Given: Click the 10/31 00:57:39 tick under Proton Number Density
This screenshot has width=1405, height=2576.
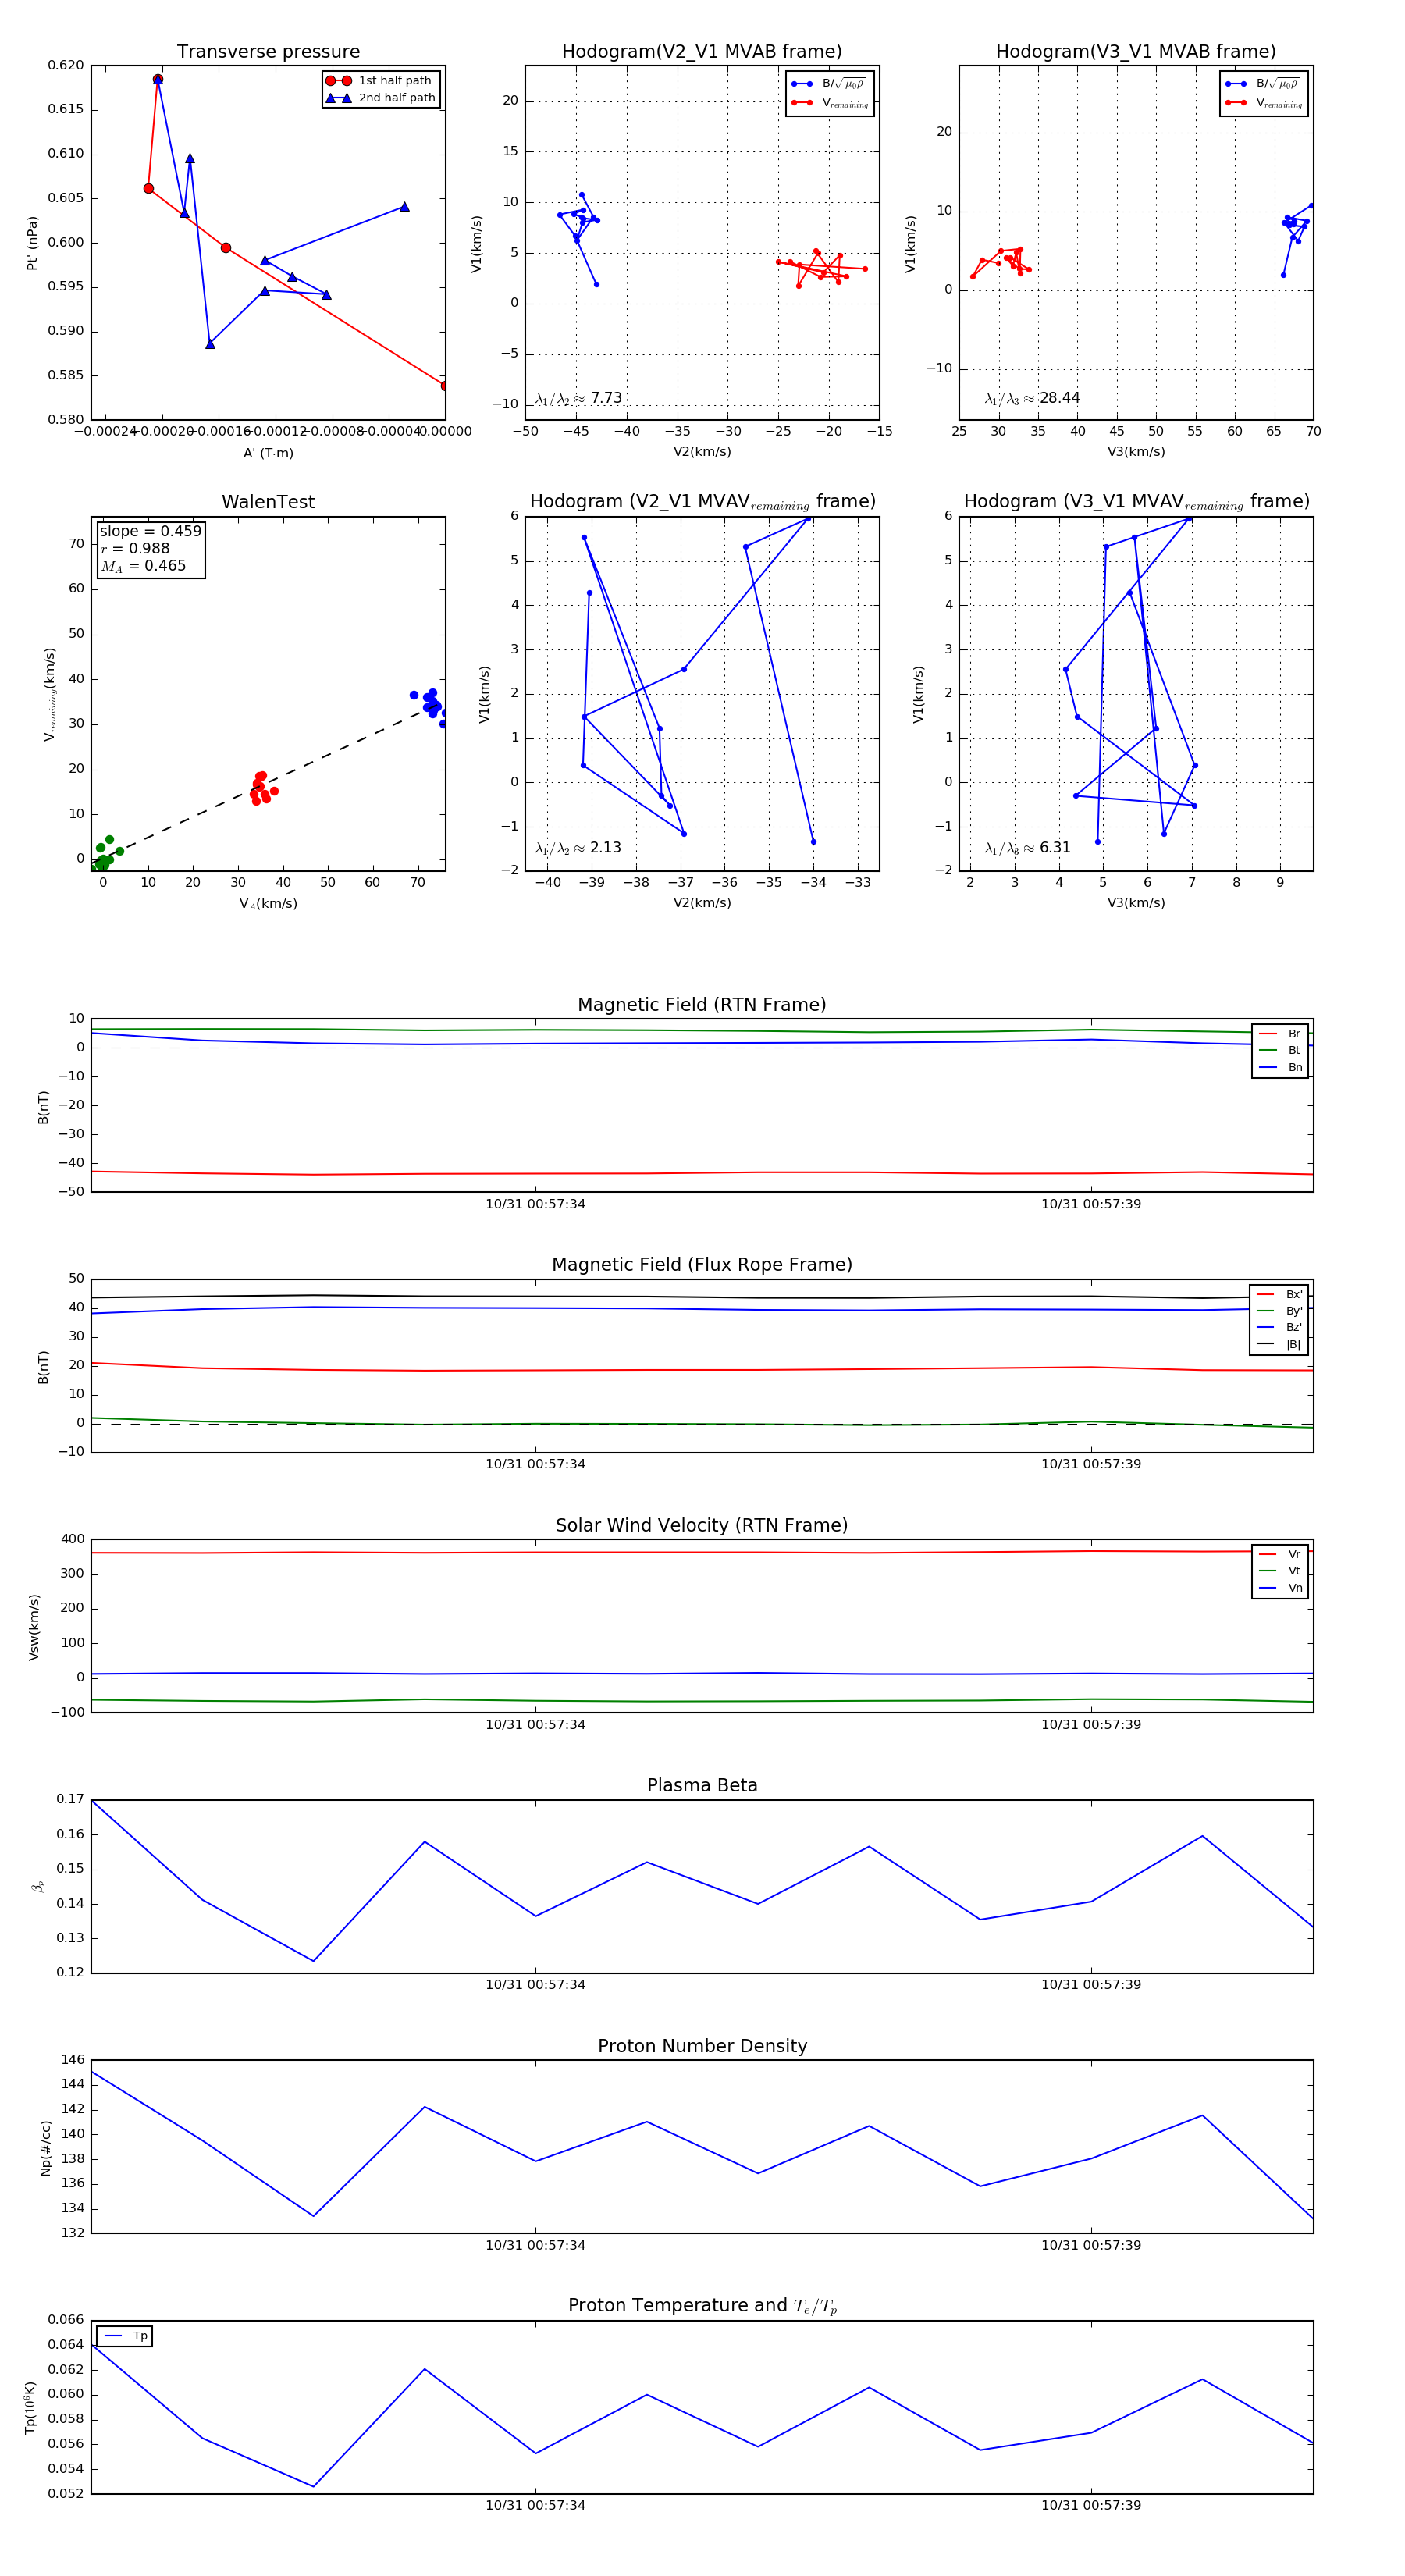Looking at the screenshot, I should 1091,2245.
